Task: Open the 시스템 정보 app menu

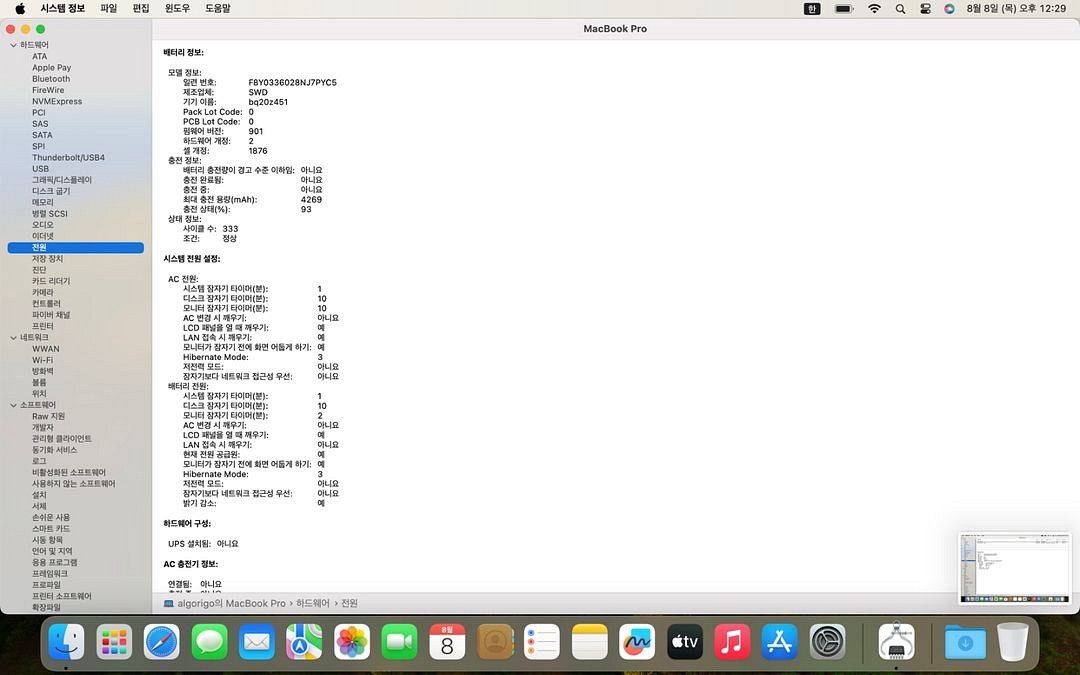Action: tap(63, 8)
